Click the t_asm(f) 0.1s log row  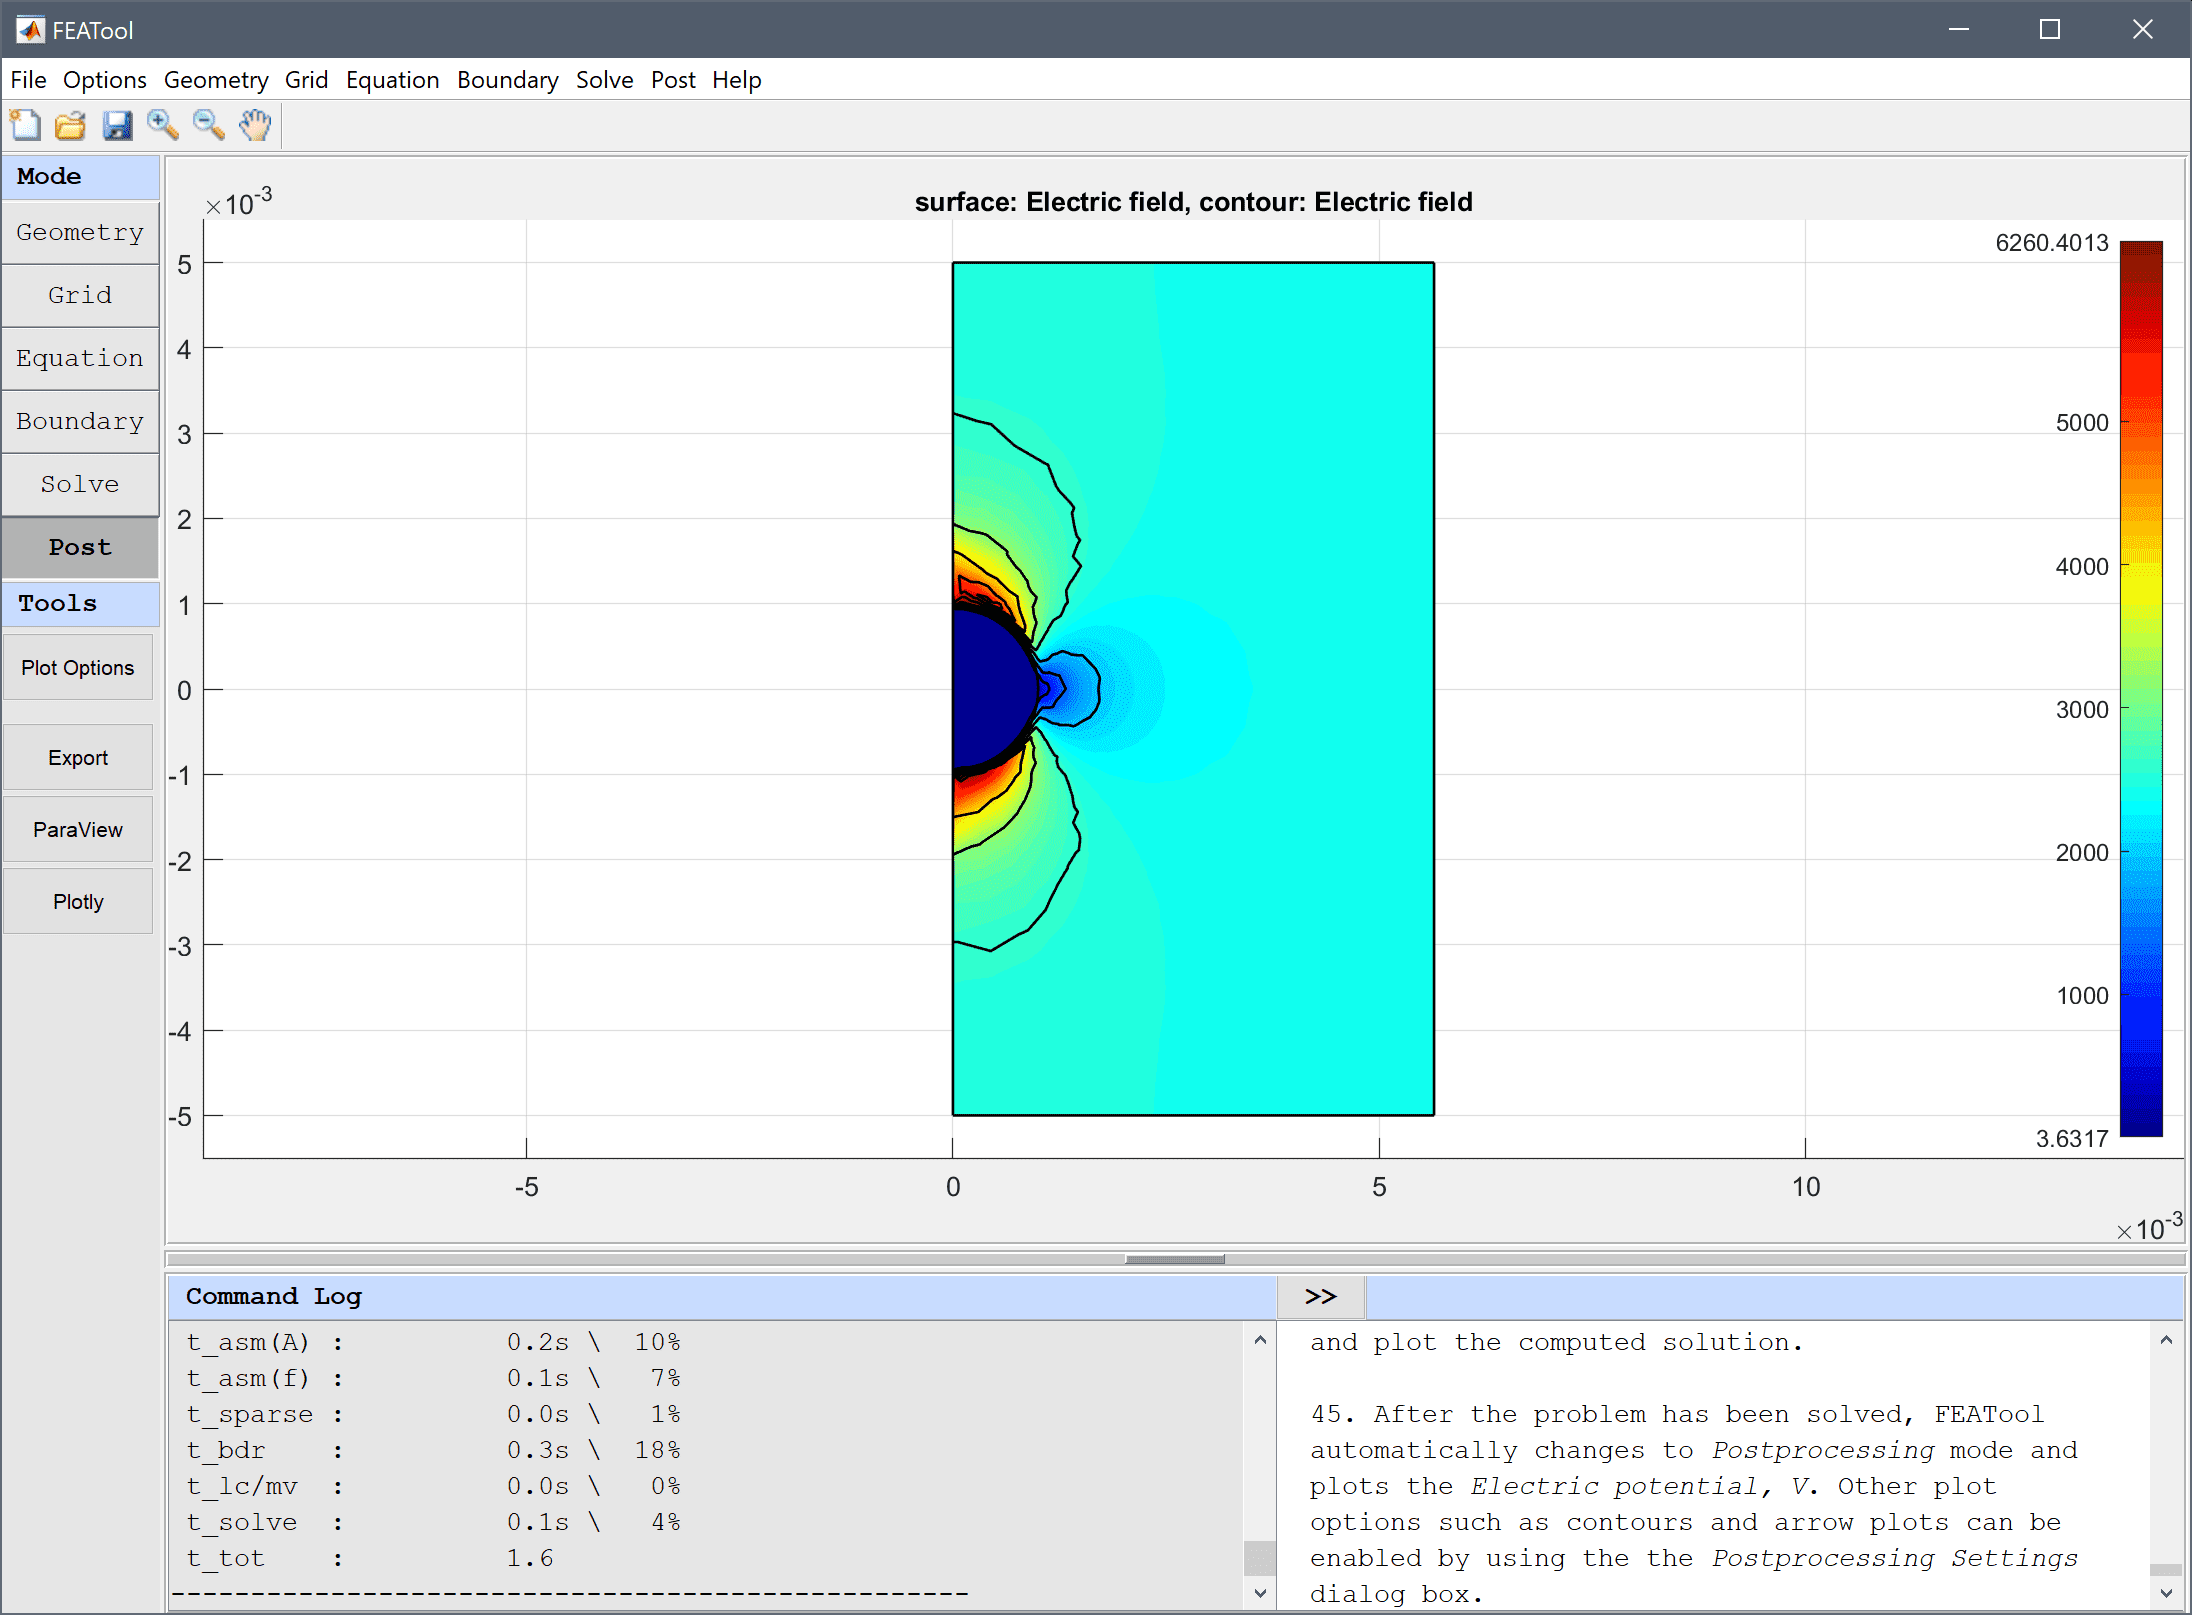tap(433, 1378)
